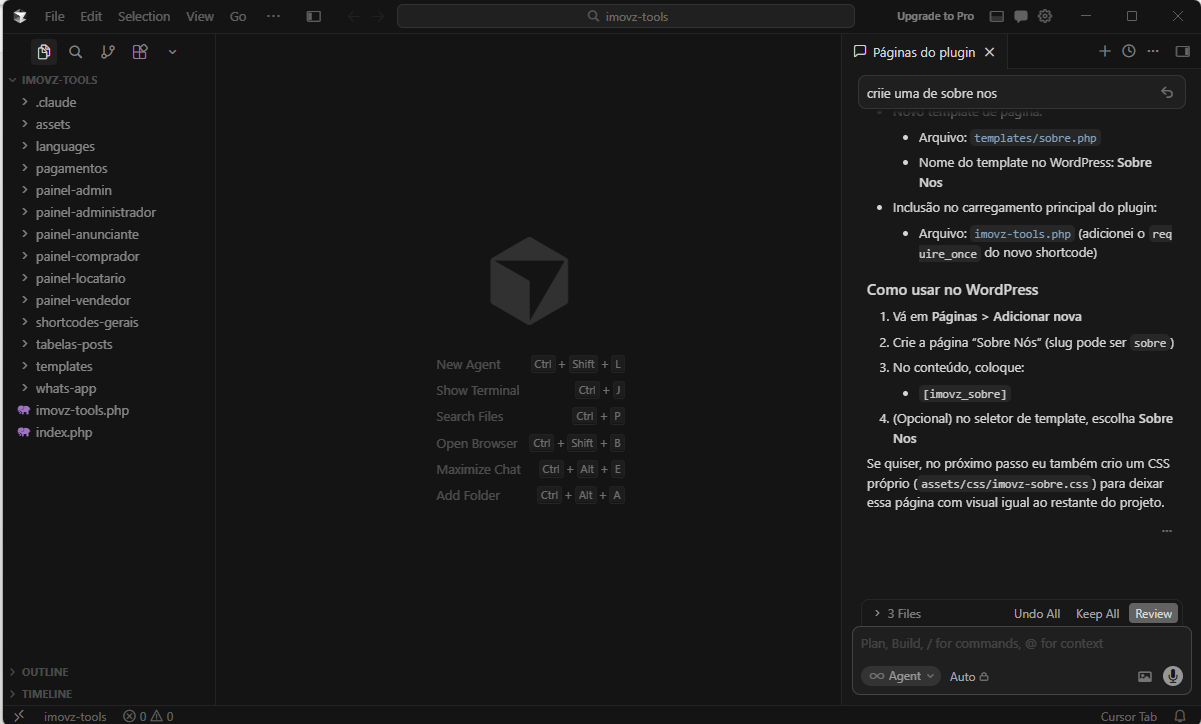Expand the 3 Files changes list
1201x724 pixels.
tap(898, 613)
